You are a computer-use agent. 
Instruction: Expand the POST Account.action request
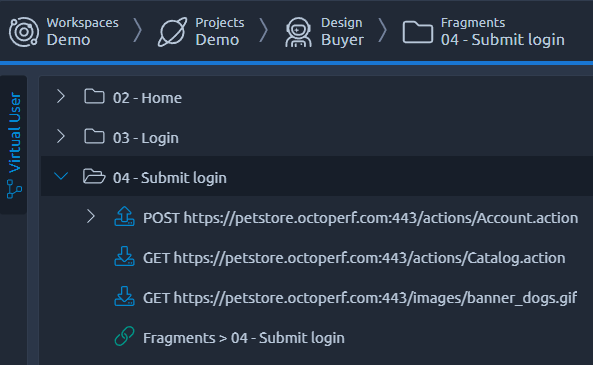click(x=91, y=216)
